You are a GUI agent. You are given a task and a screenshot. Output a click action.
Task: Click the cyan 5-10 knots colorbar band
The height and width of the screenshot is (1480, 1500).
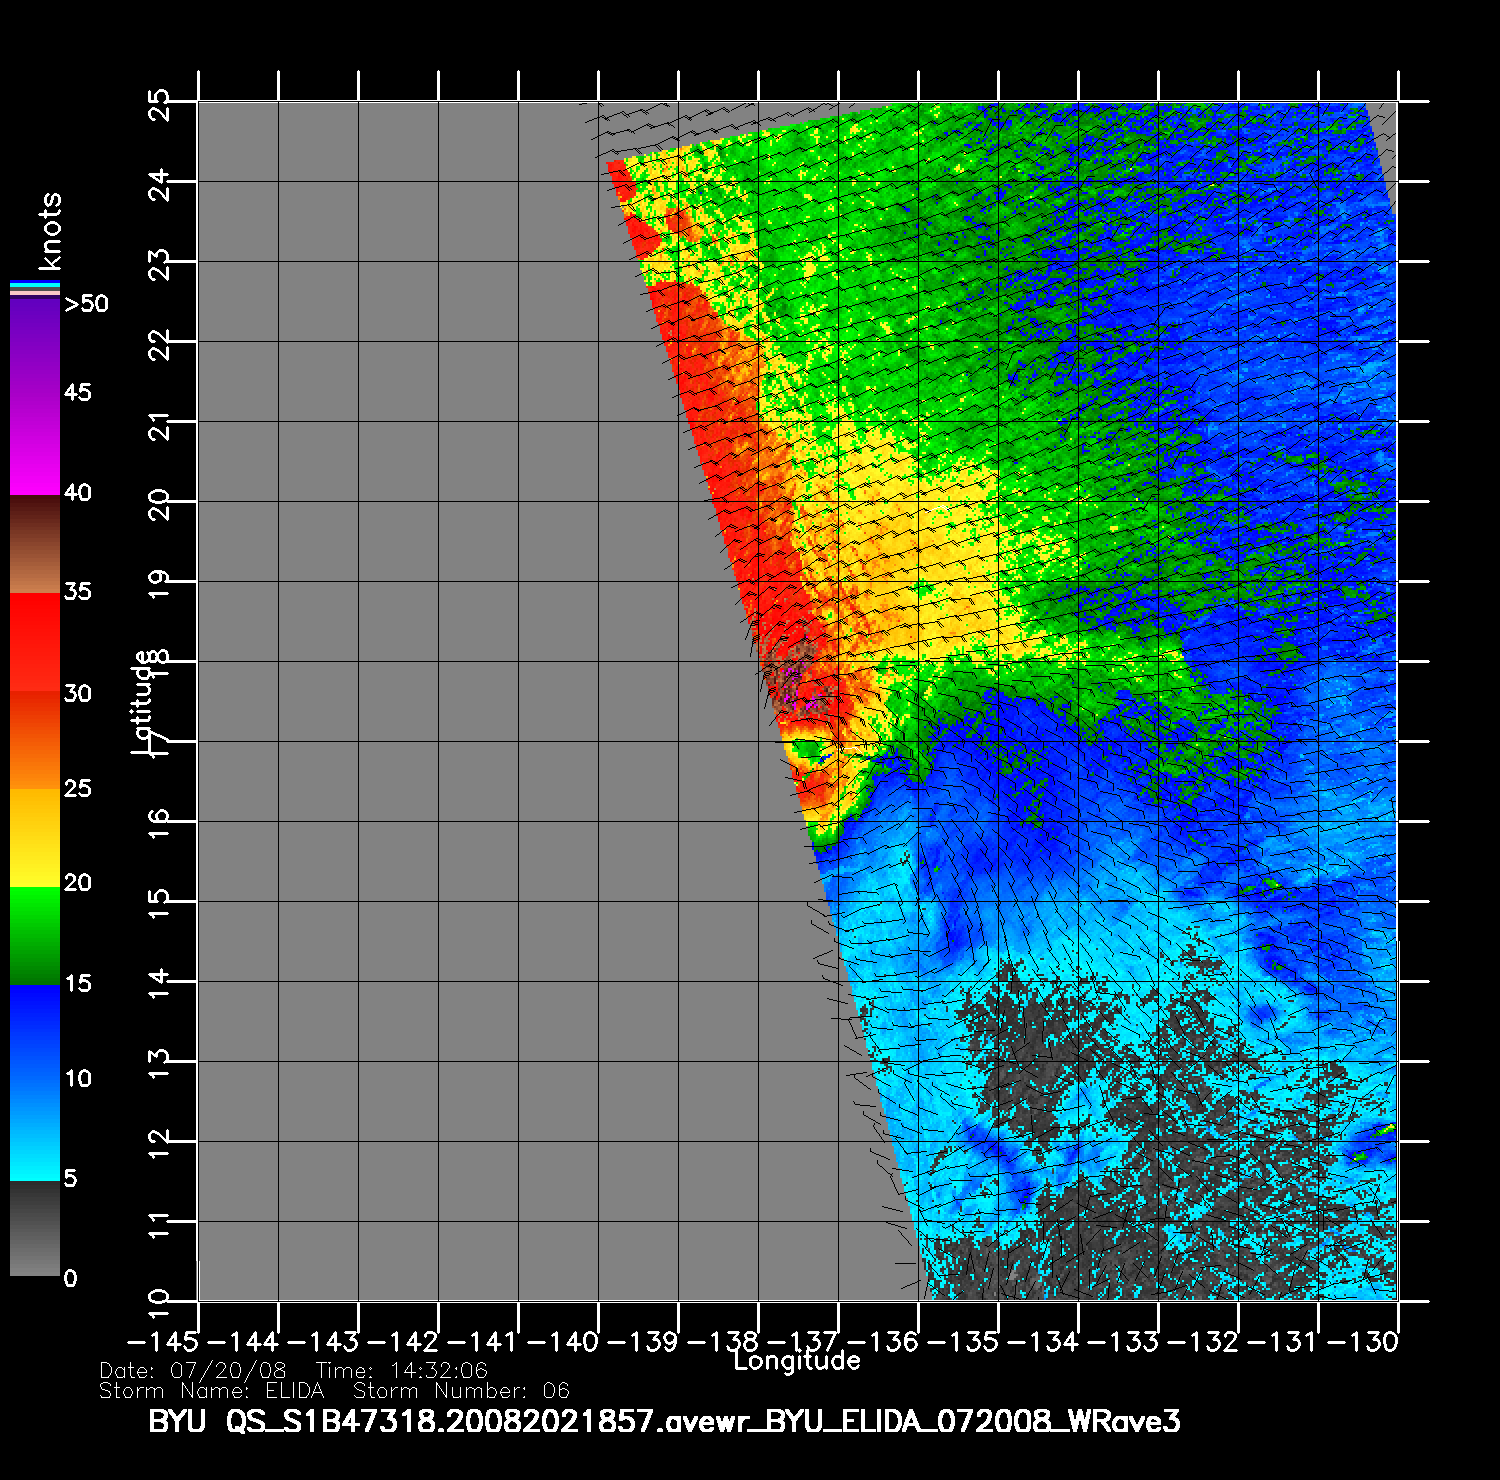click(34, 1130)
